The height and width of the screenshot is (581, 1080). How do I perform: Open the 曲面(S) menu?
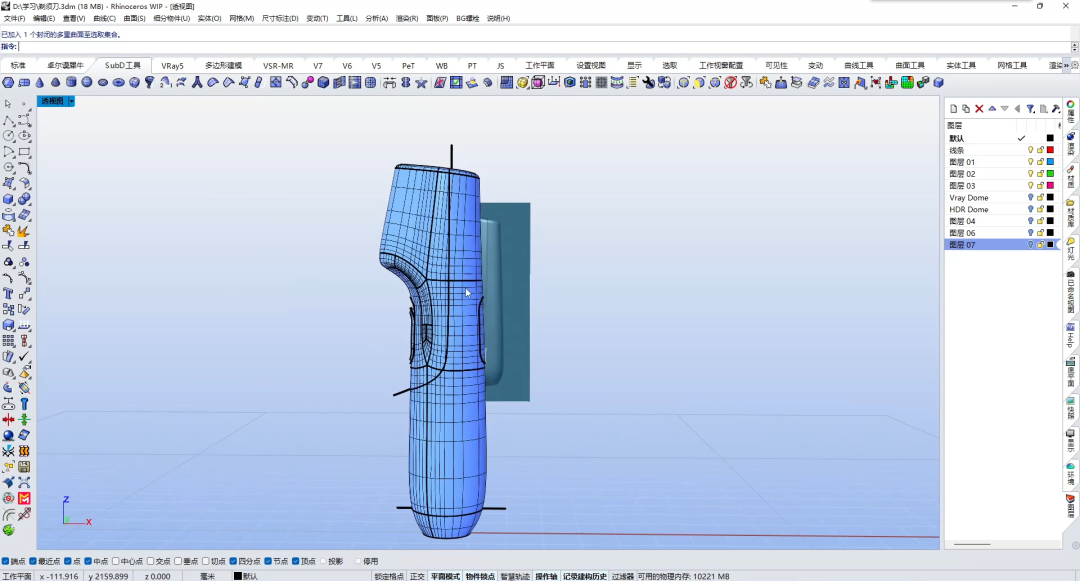[x=135, y=18]
